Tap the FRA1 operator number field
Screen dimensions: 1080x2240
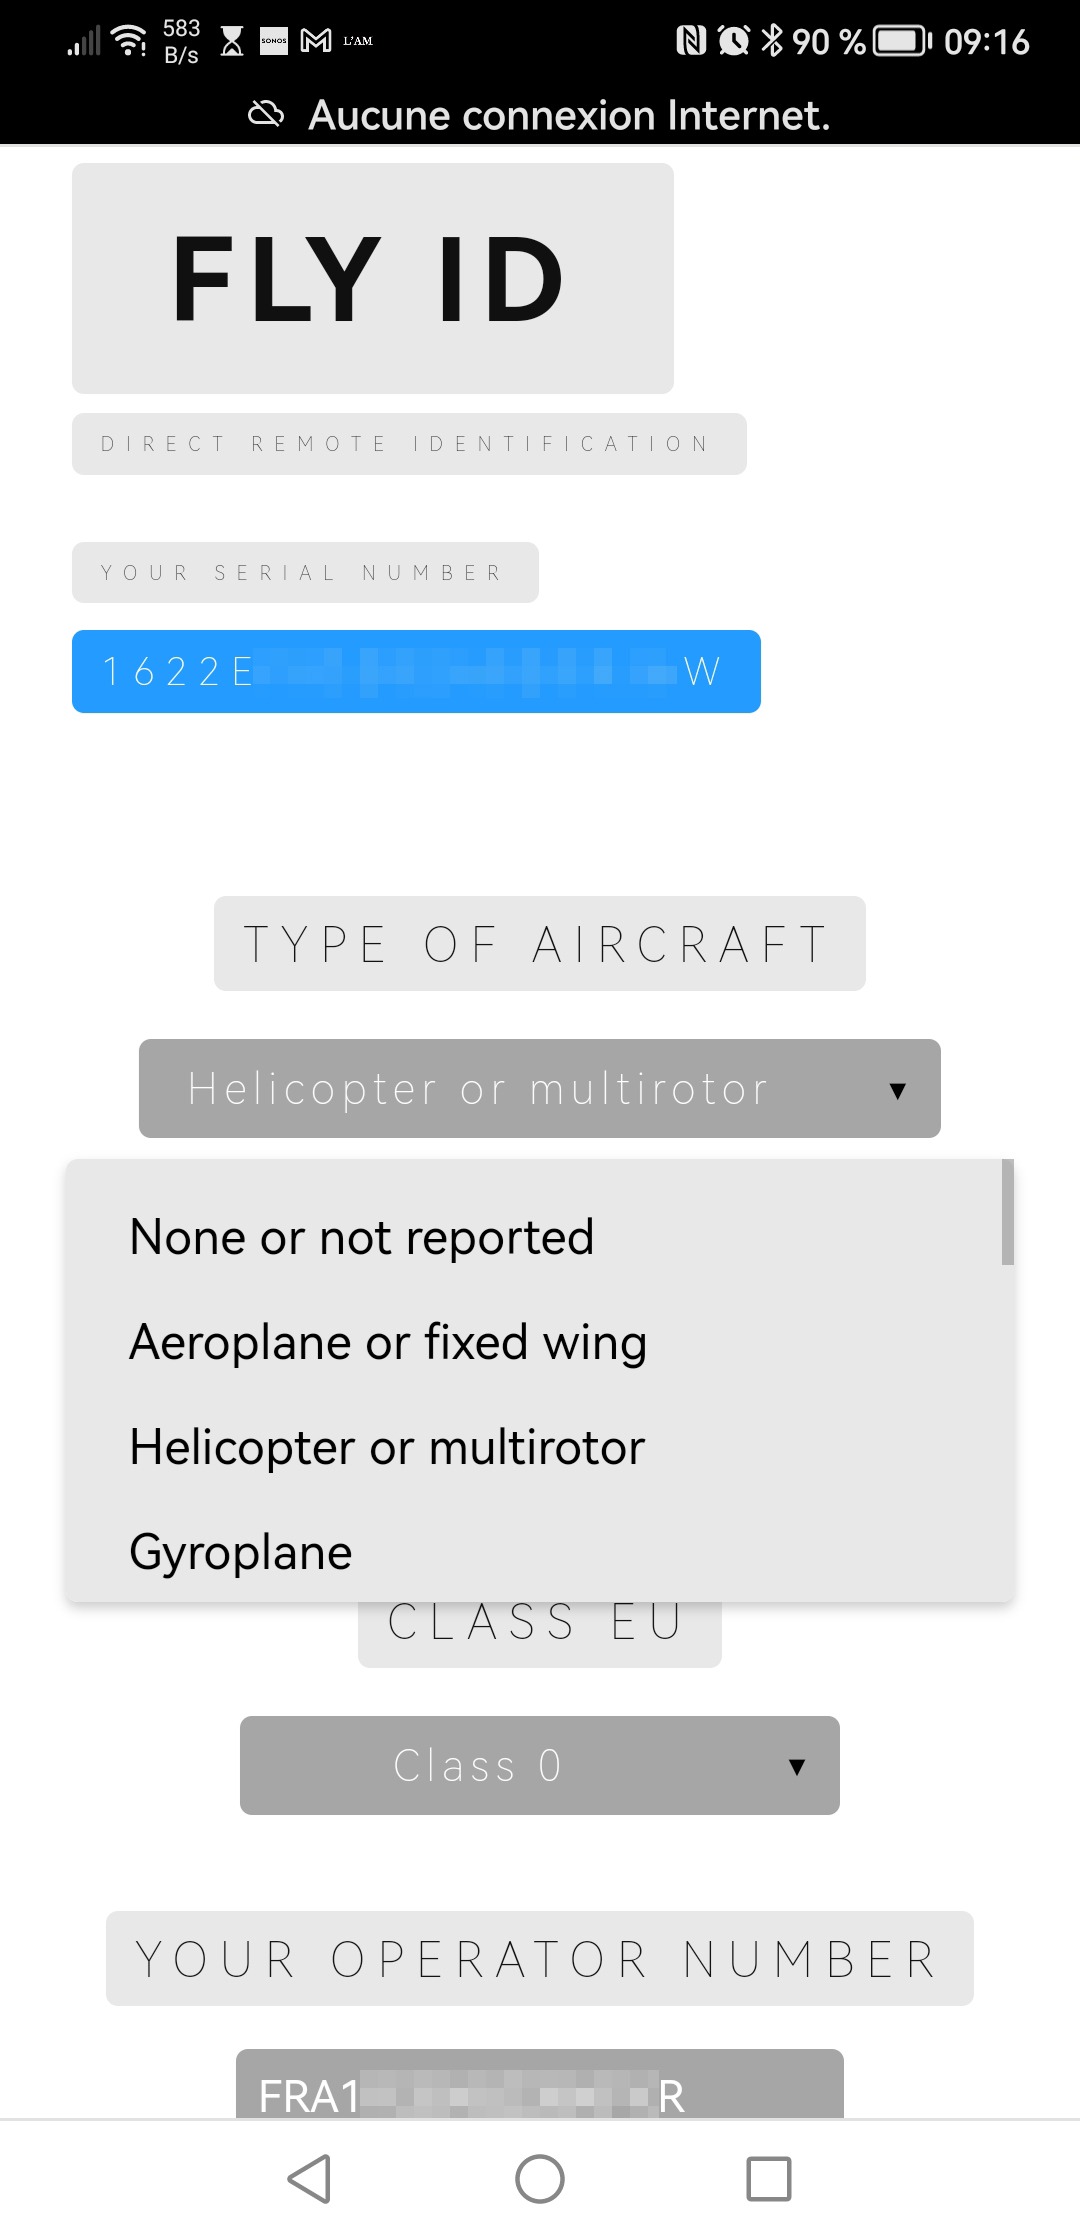tap(540, 2084)
